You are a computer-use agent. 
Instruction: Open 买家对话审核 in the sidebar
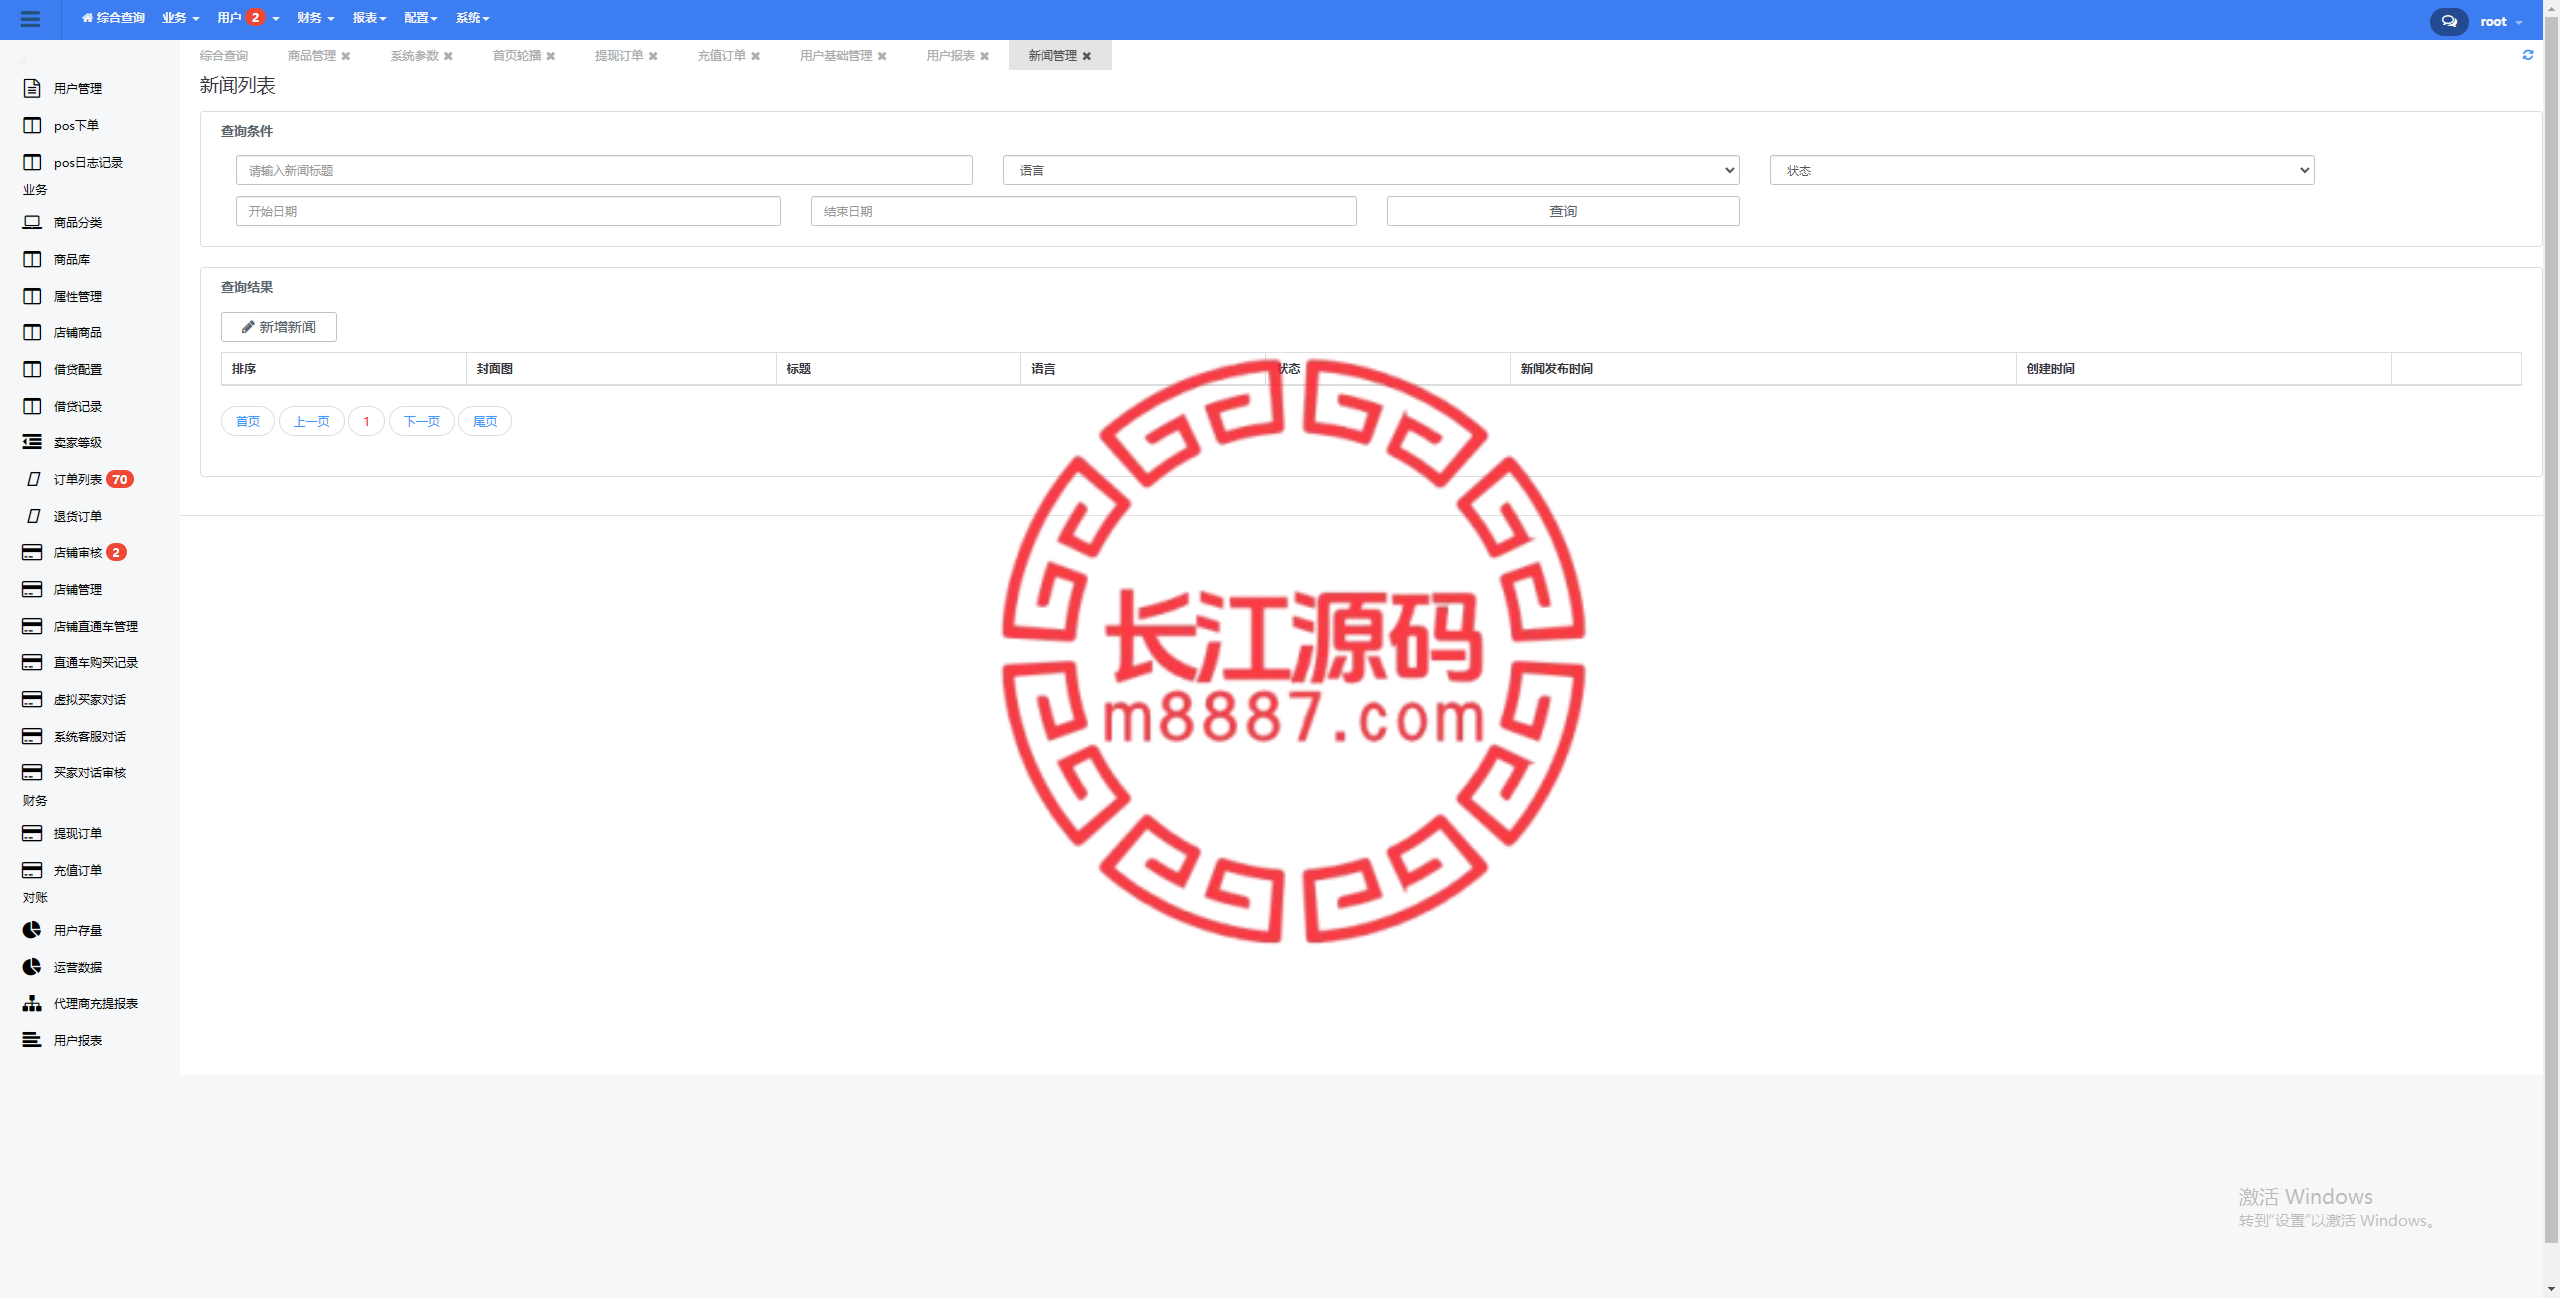pos(90,772)
